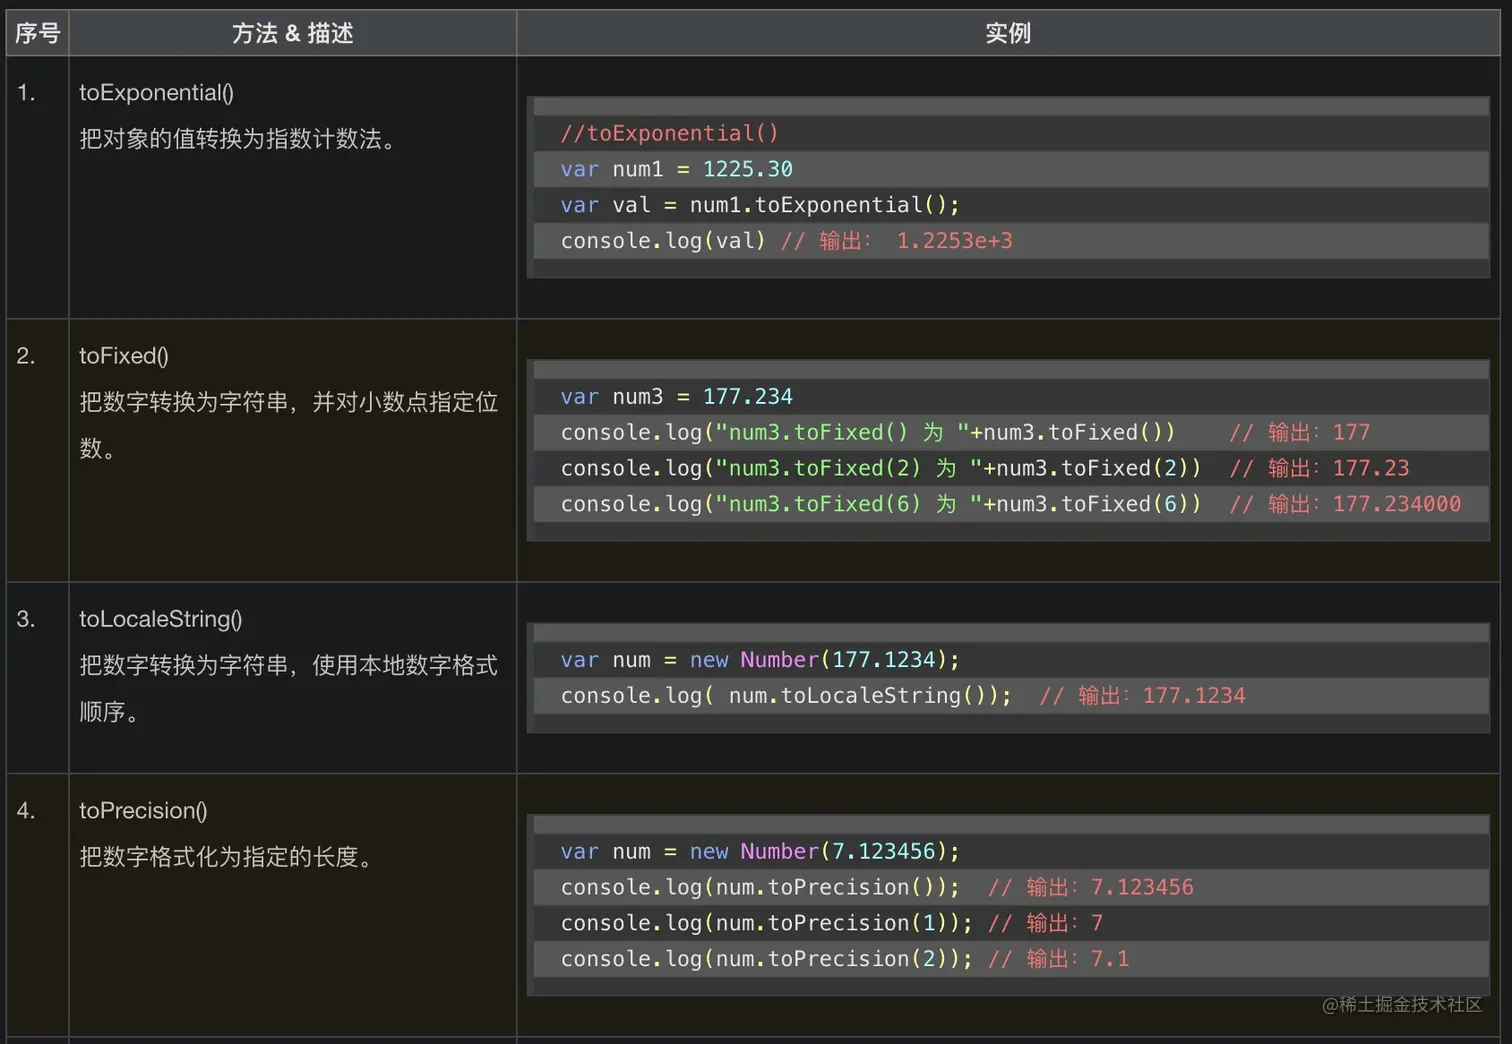Click the var num1 = 1225.30 line
The height and width of the screenshot is (1044, 1512).
(x=676, y=169)
